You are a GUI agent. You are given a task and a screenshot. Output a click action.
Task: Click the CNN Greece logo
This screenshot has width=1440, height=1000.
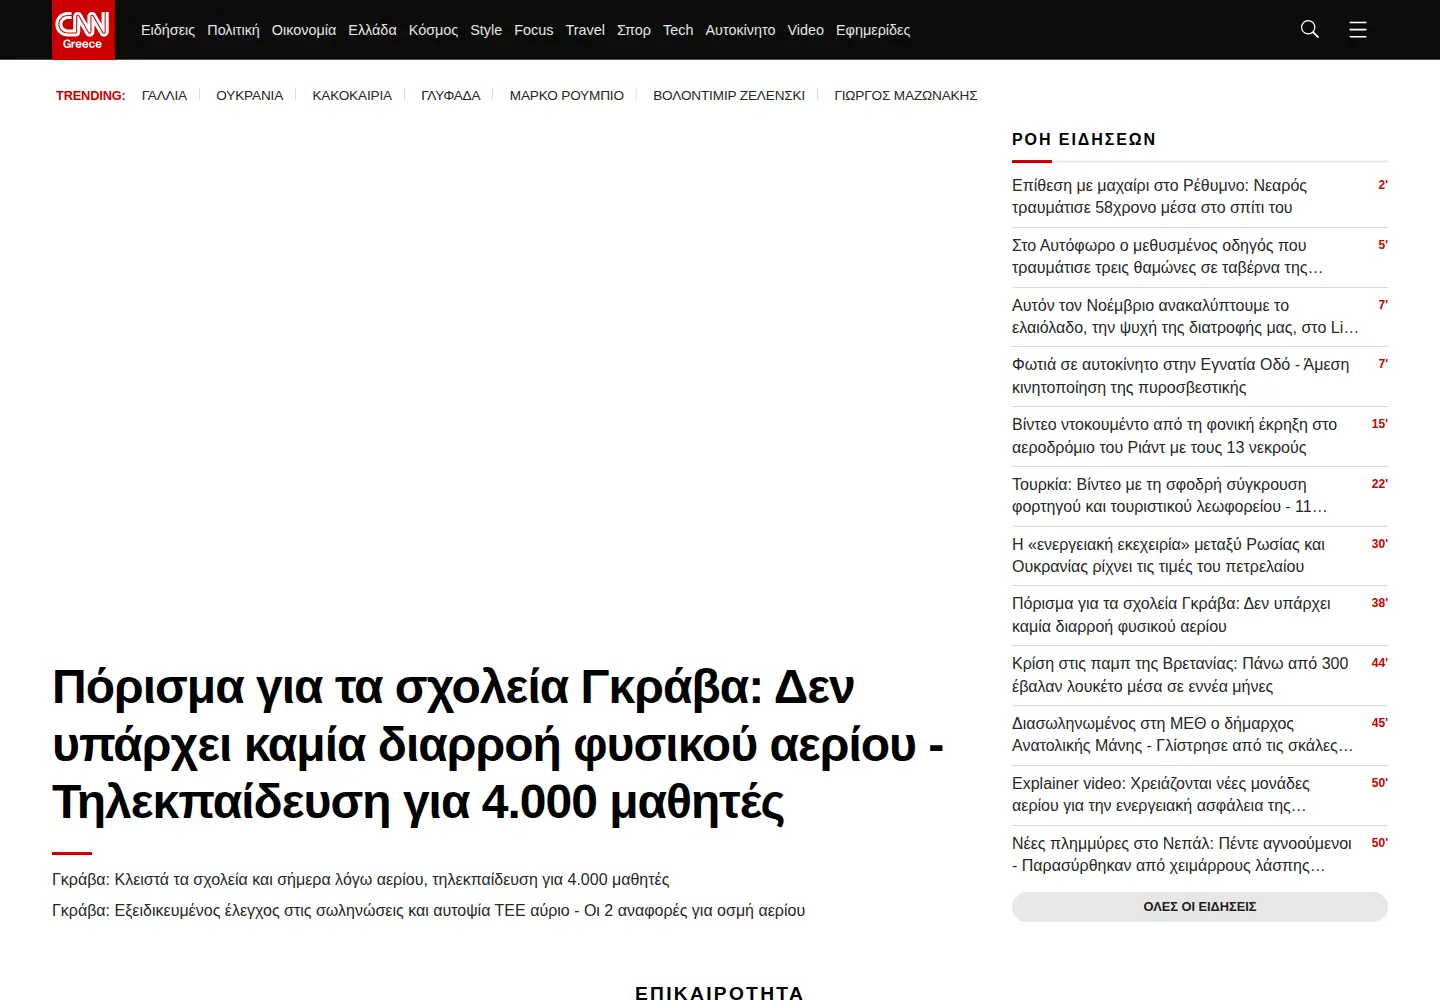83,30
